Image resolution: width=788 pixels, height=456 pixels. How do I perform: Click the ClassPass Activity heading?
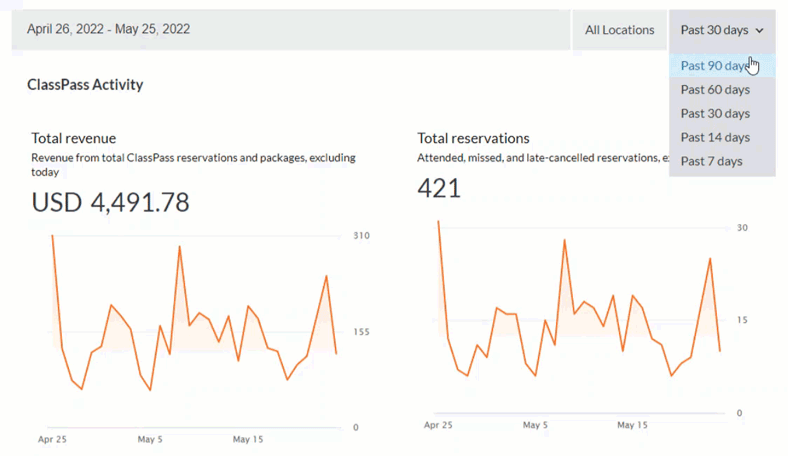click(x=85, y=85)
